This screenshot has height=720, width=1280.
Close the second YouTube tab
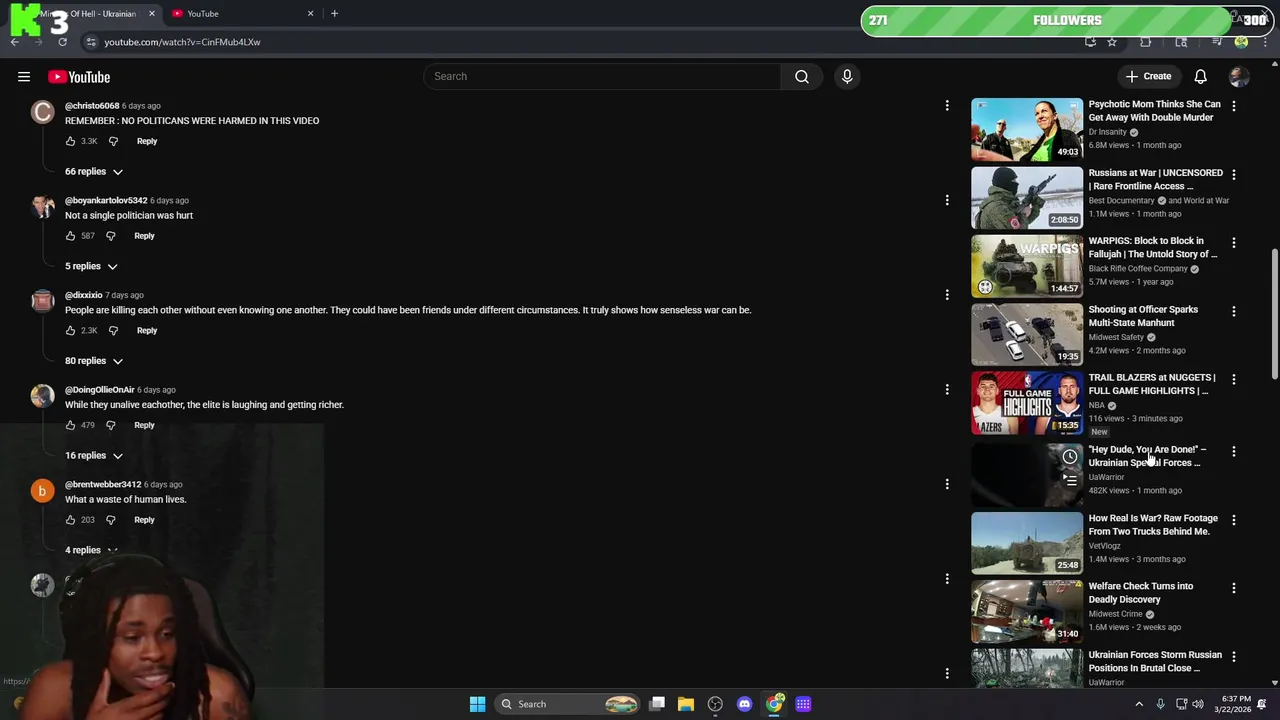310,14
